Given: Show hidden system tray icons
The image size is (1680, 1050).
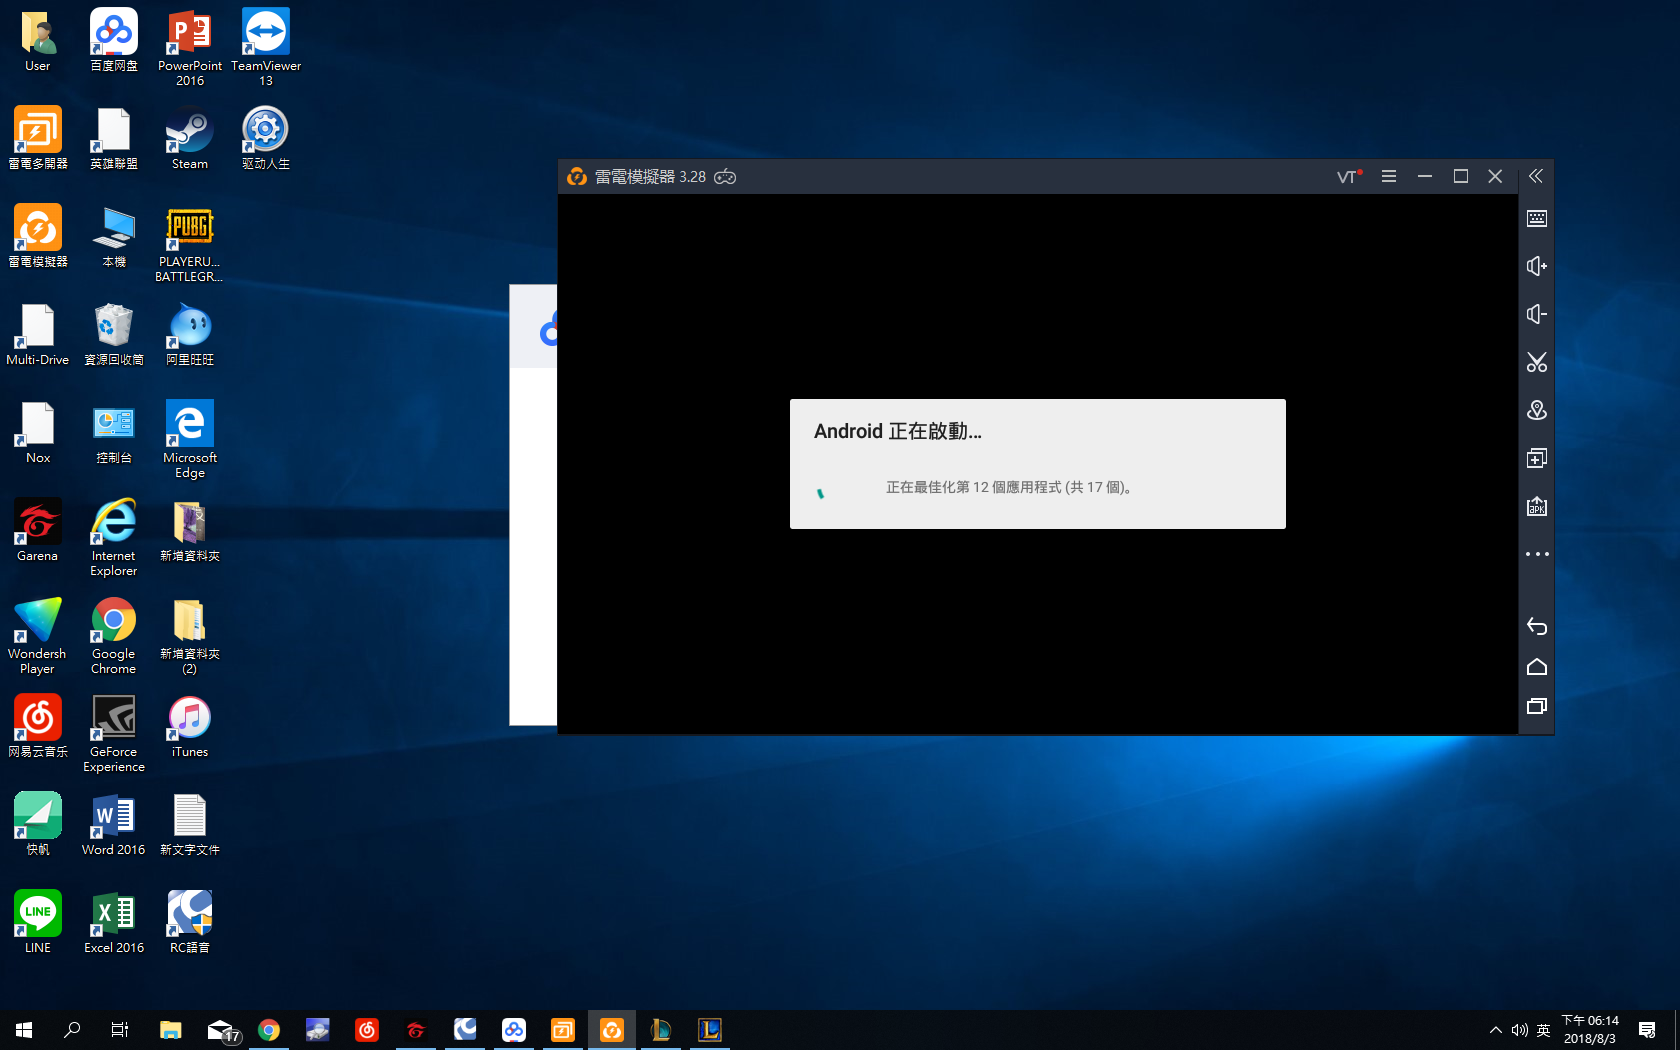Looking at the screenshot, I should [x=1496, y=1030].
